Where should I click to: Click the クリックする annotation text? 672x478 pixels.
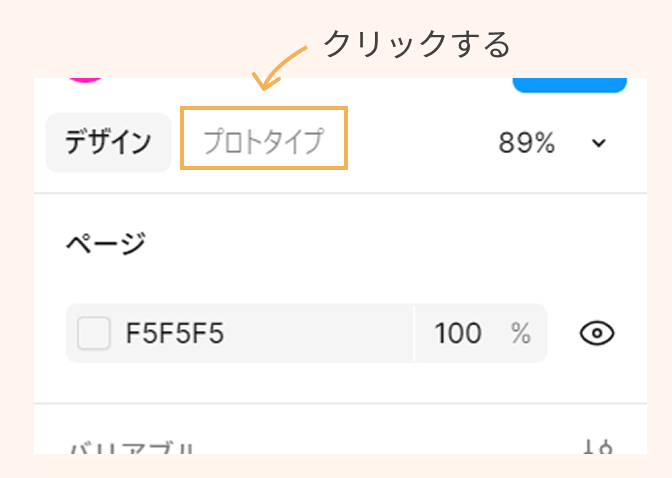click(x=417, y=44)
